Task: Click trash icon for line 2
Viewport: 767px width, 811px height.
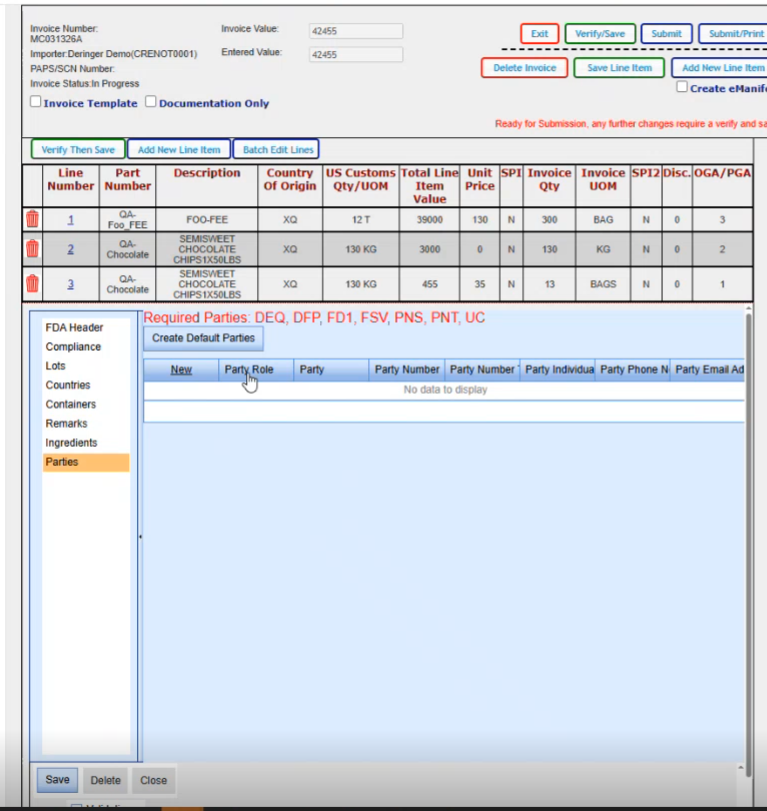Action: (x=32, y=249)
